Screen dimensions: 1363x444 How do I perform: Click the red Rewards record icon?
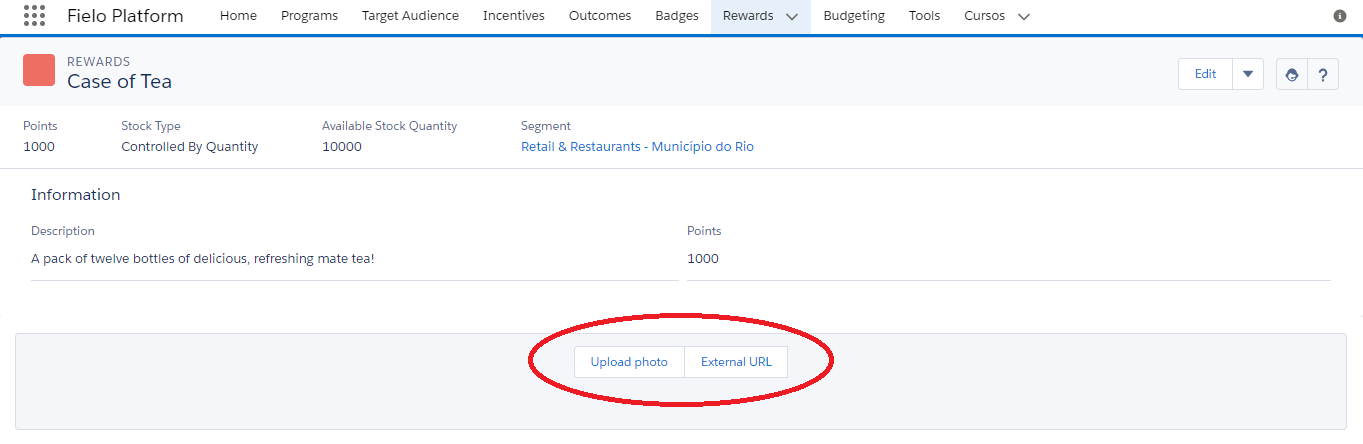point(39,70)
